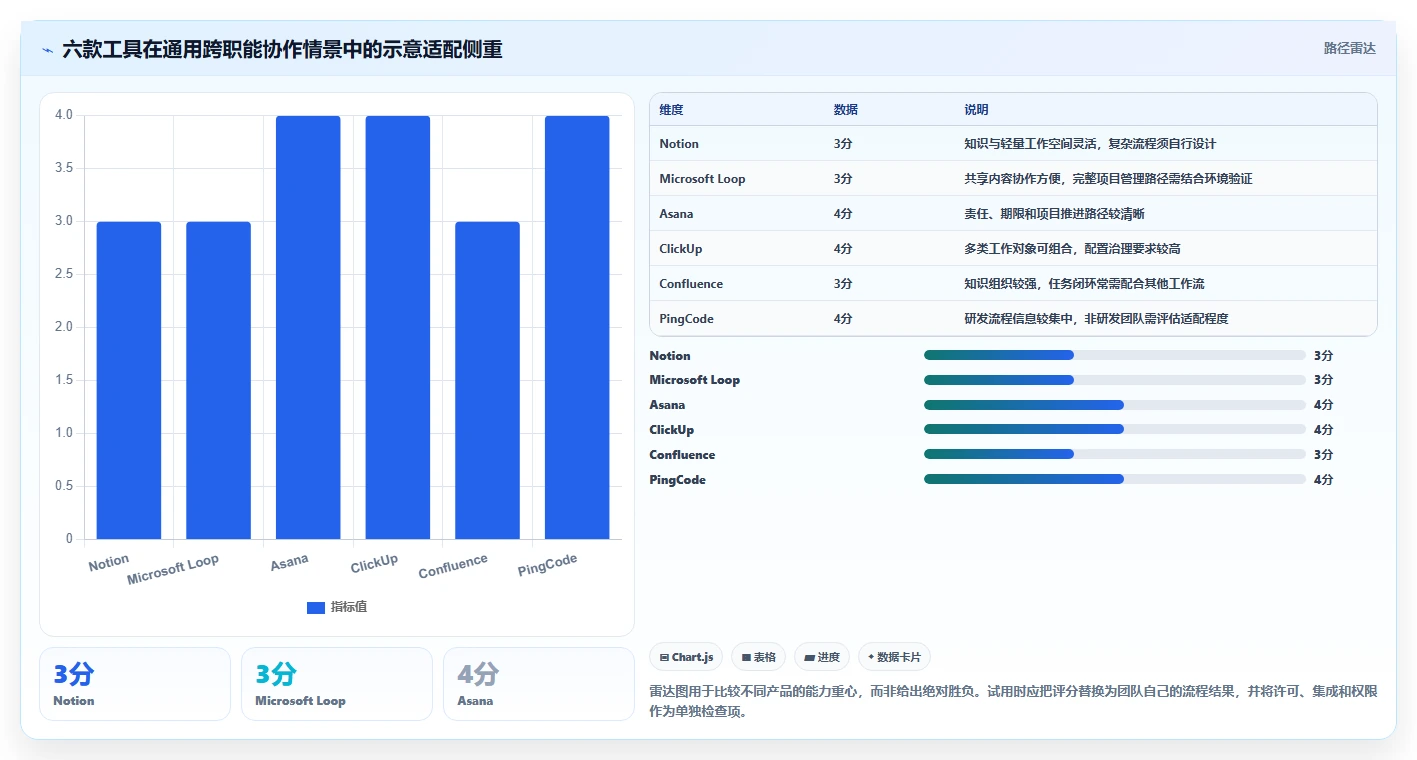Toggle the 指标值 legend swatch

[315, 607]
